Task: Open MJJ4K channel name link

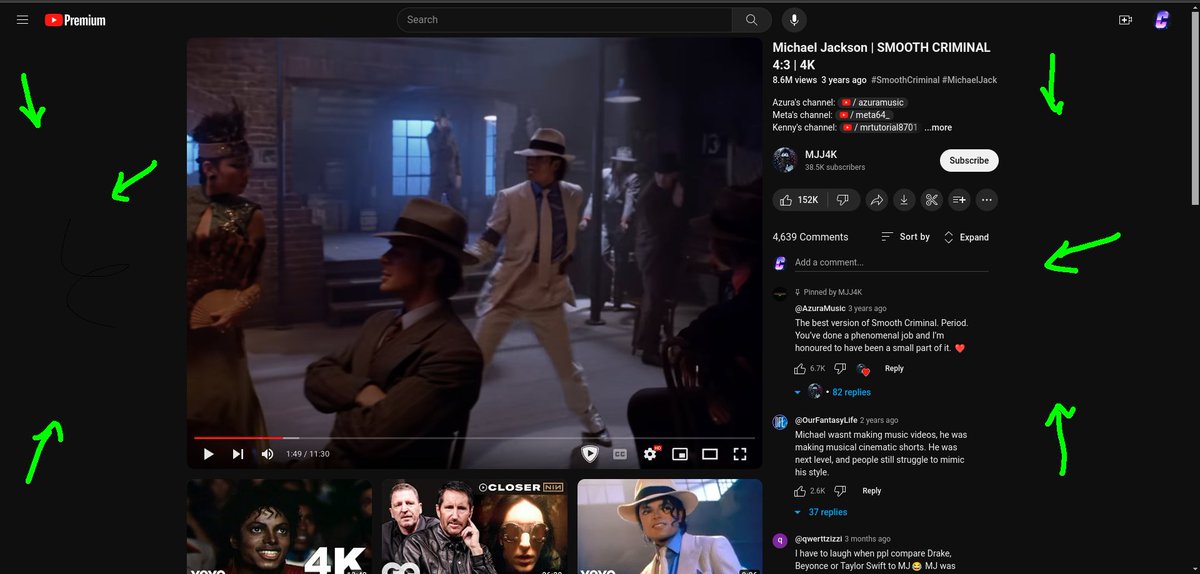Action: 821,154
